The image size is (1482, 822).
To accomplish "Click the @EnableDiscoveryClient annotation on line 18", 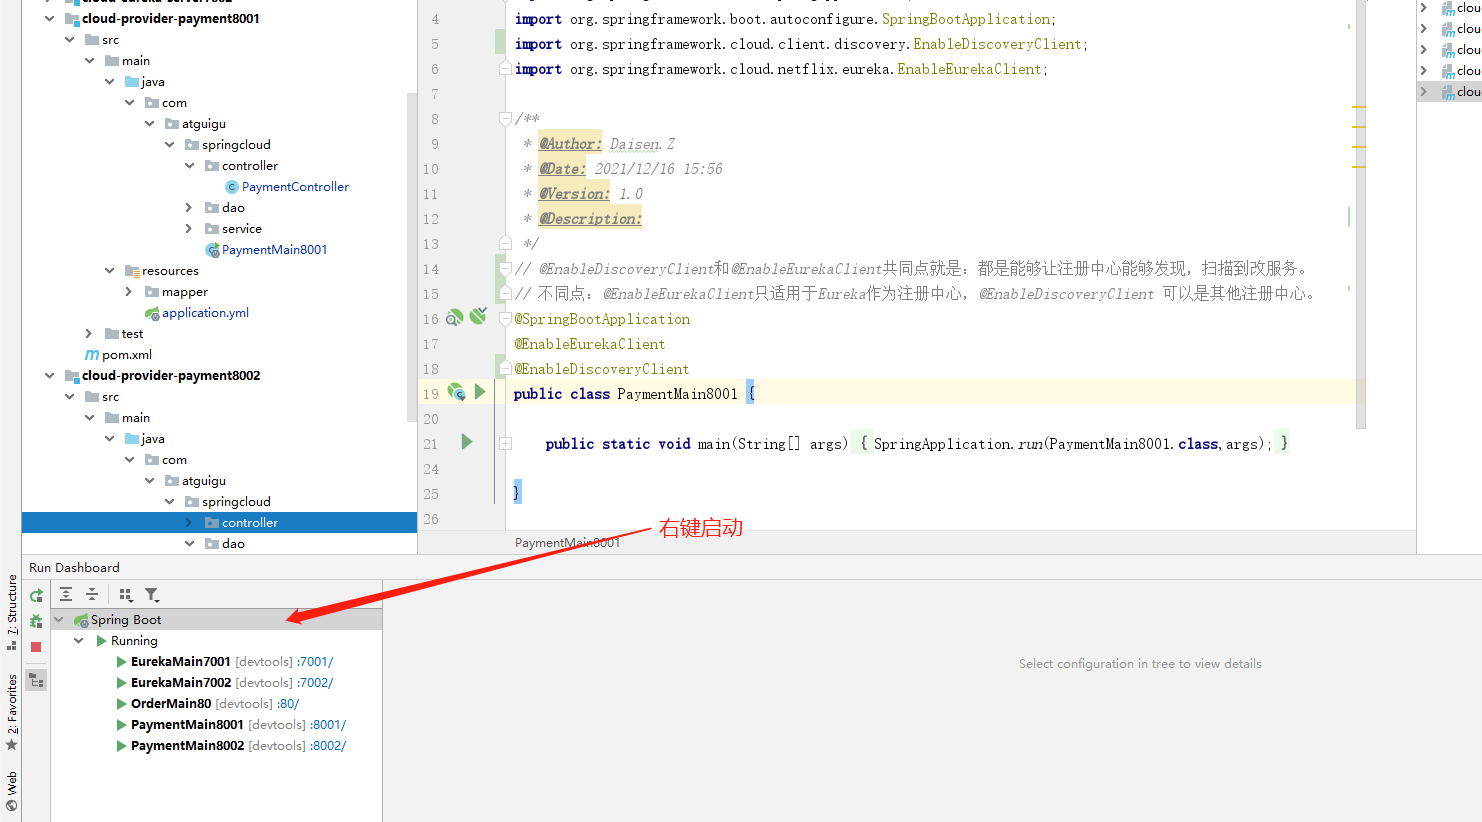I will click(x=602, y=369).
